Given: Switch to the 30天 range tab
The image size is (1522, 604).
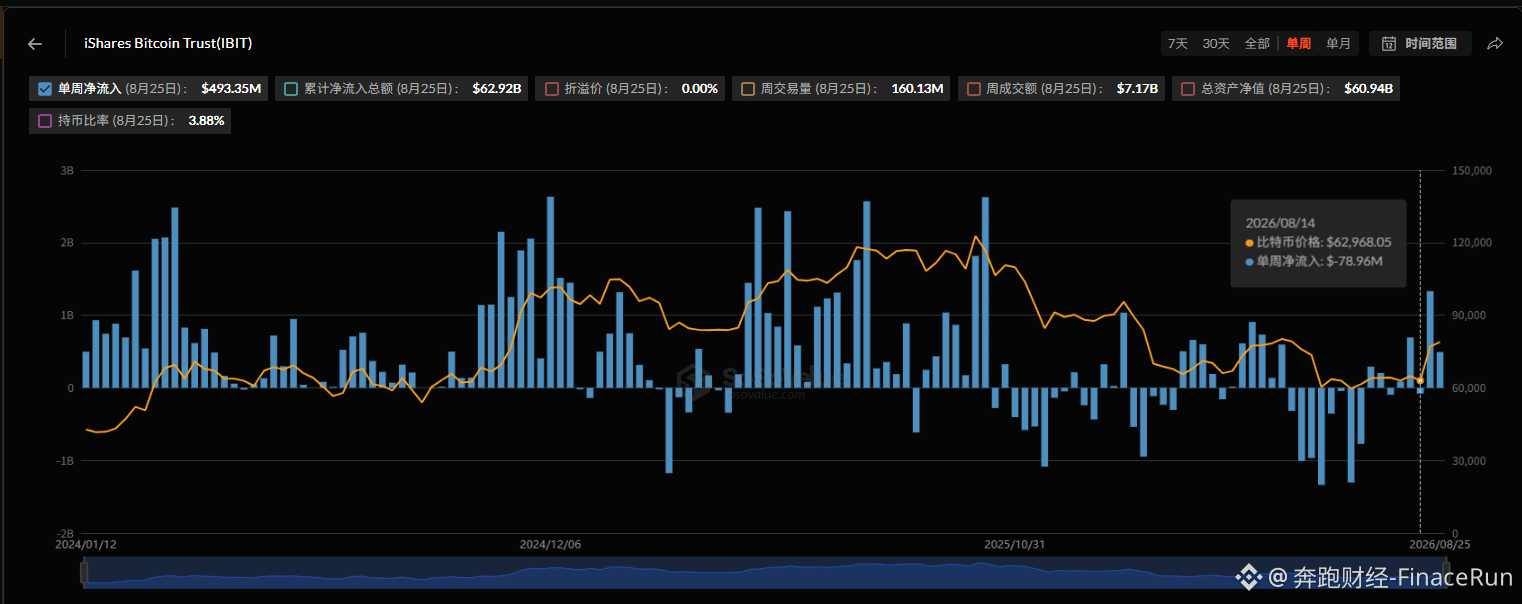Looking at the screenshot, I should (x=1216, y=43).
